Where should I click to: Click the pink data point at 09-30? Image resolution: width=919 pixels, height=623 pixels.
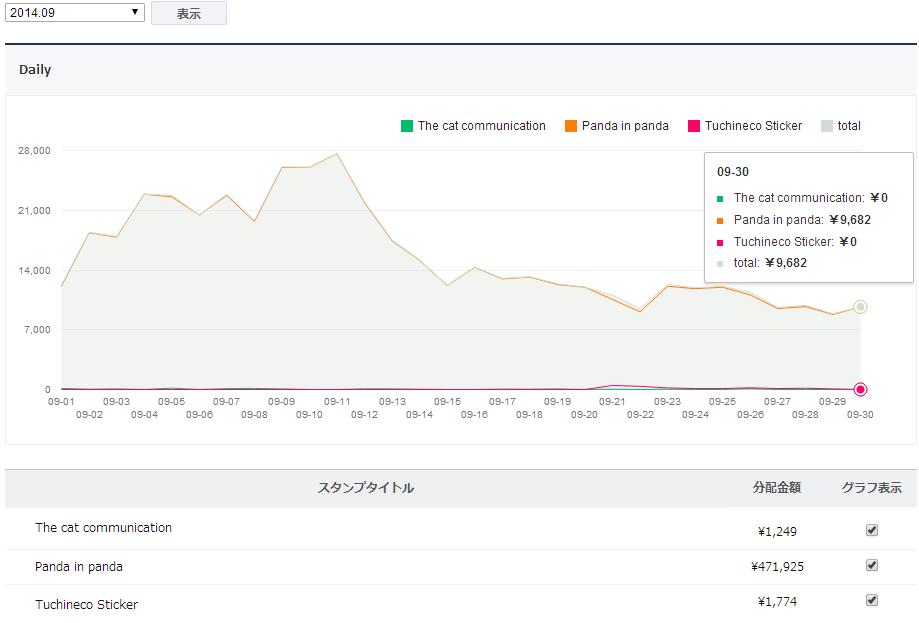tap(860, 389)
